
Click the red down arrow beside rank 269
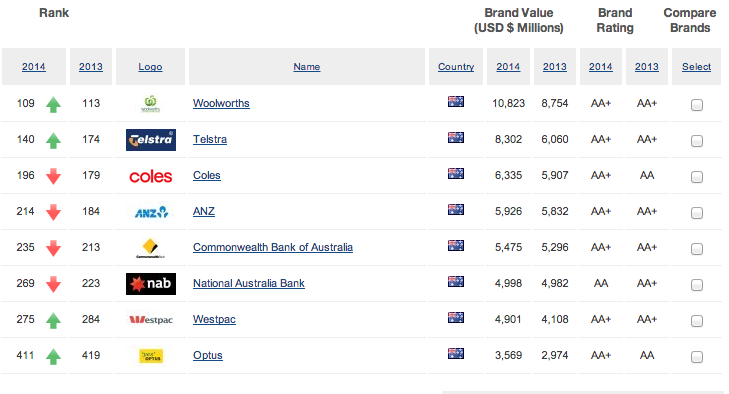click(x=53, y=284)
